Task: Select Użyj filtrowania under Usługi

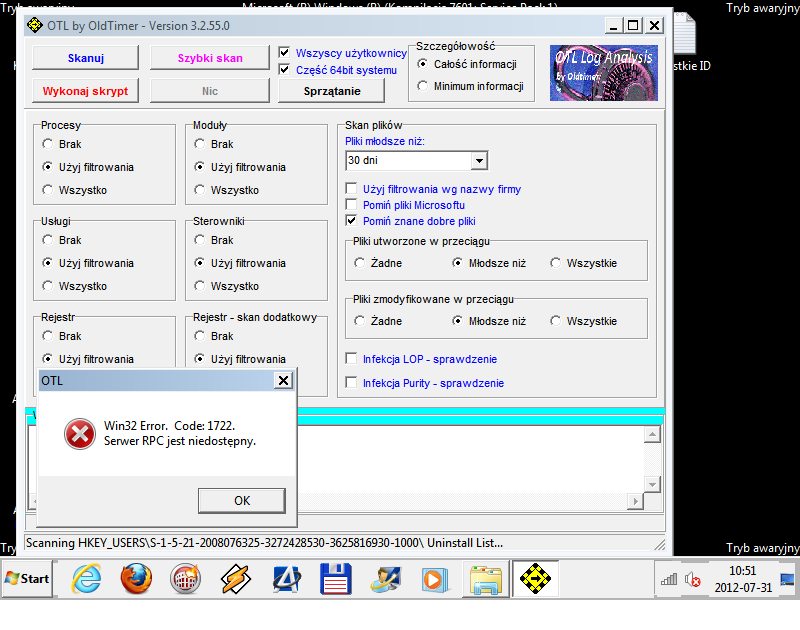Action: point(47,263)
